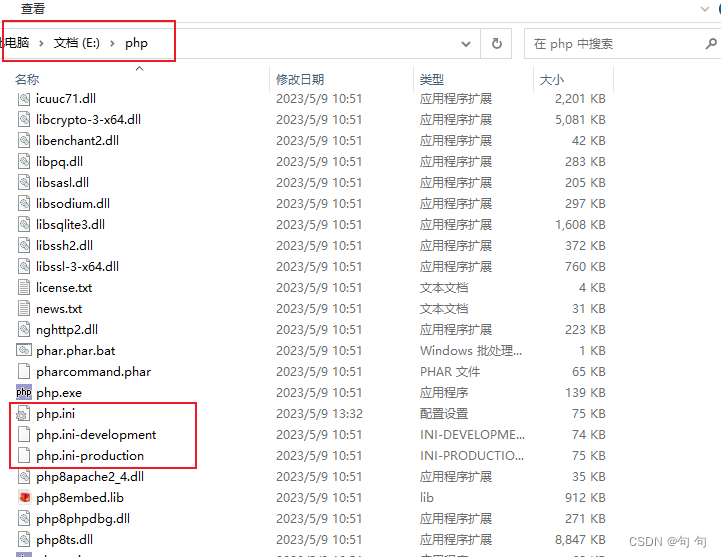Click the php8phpdbg.dll file icon

pos(24,519)
